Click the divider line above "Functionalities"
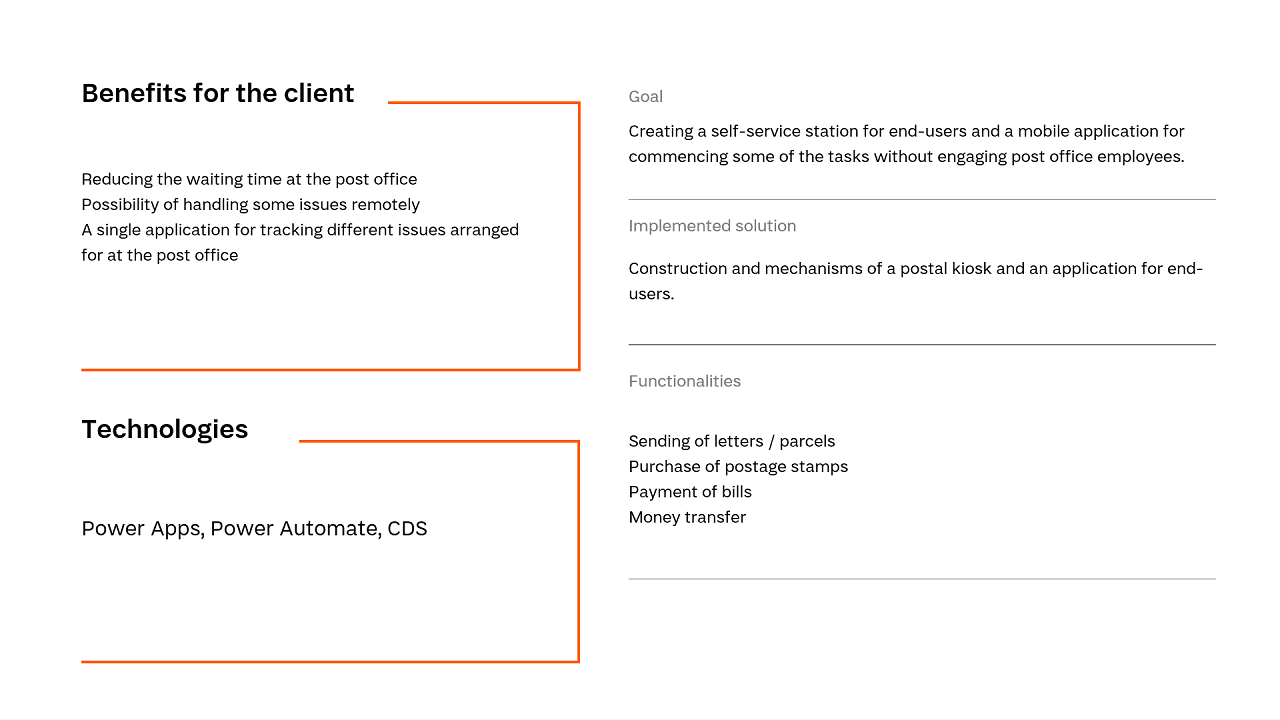This screenshot has height=720, width=1280. tap(922, 345)
